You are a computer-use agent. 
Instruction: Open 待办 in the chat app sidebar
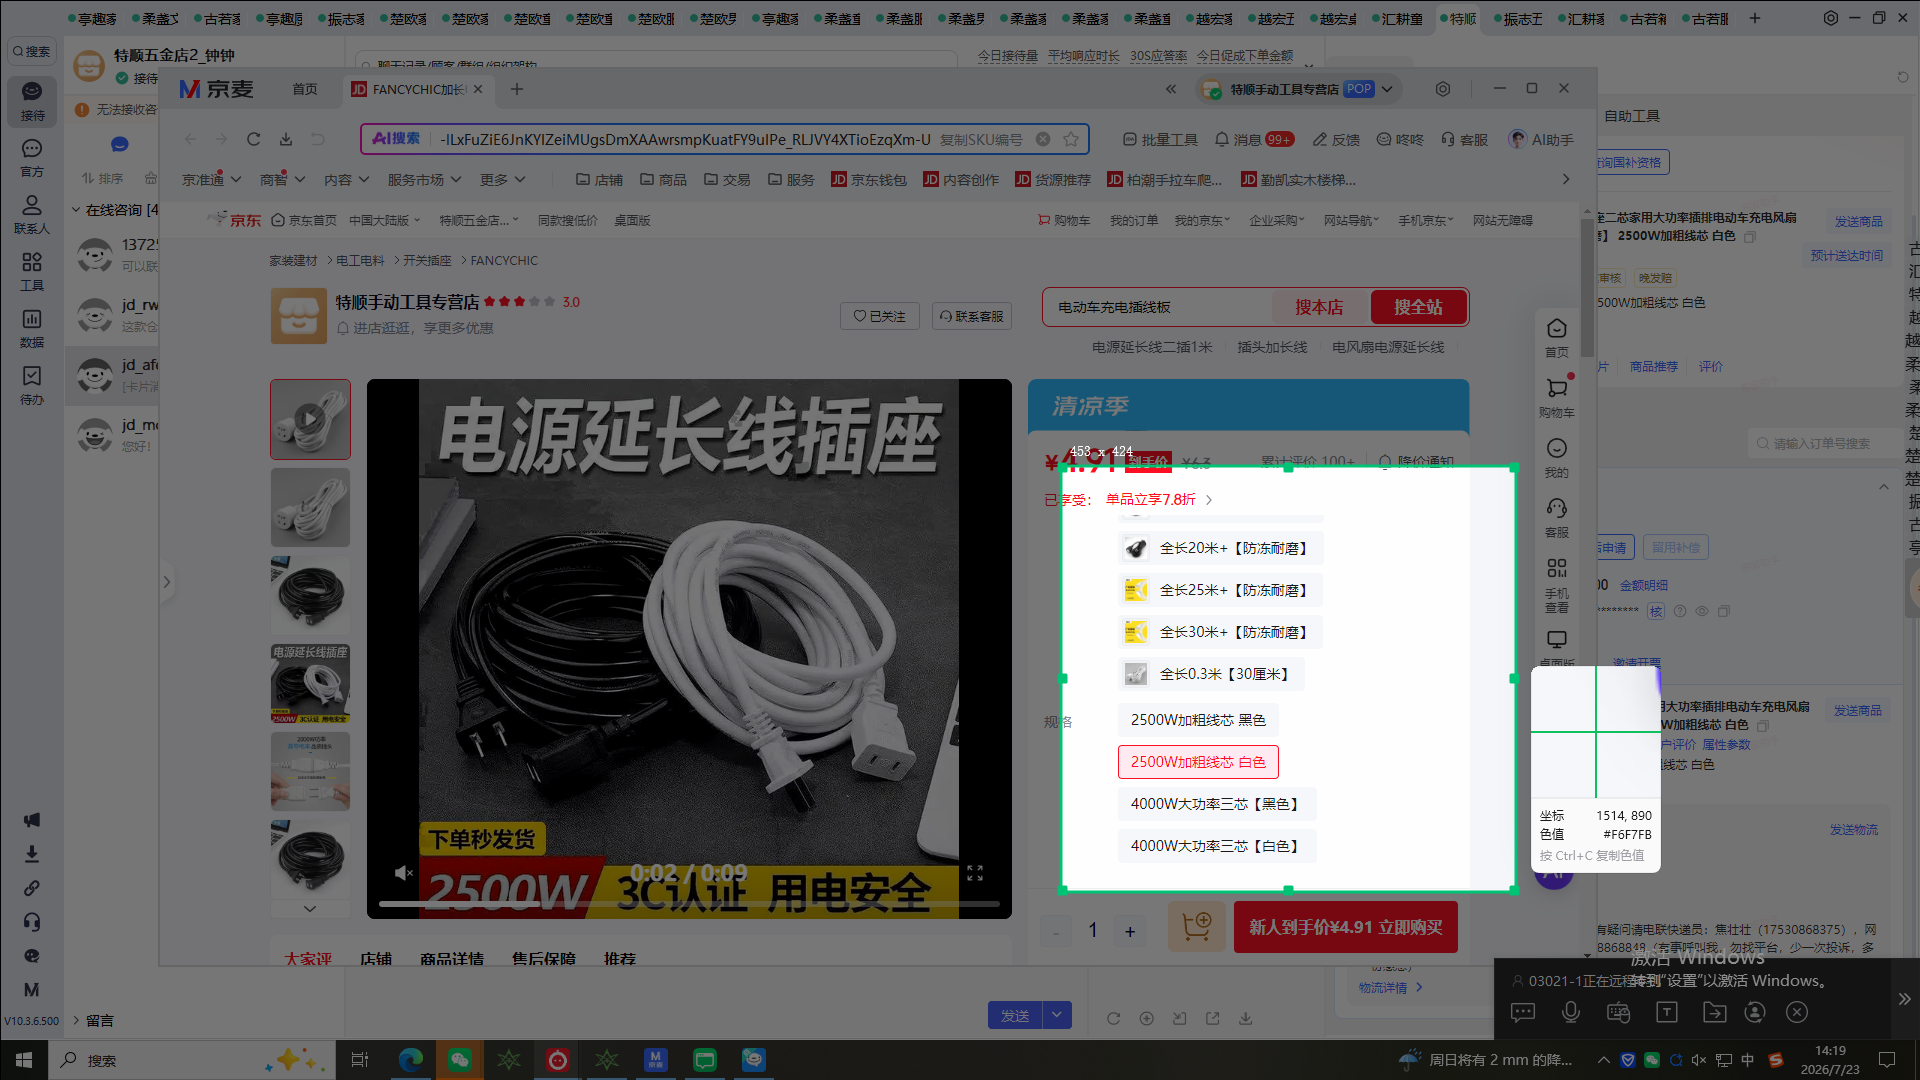pos(32,386)
